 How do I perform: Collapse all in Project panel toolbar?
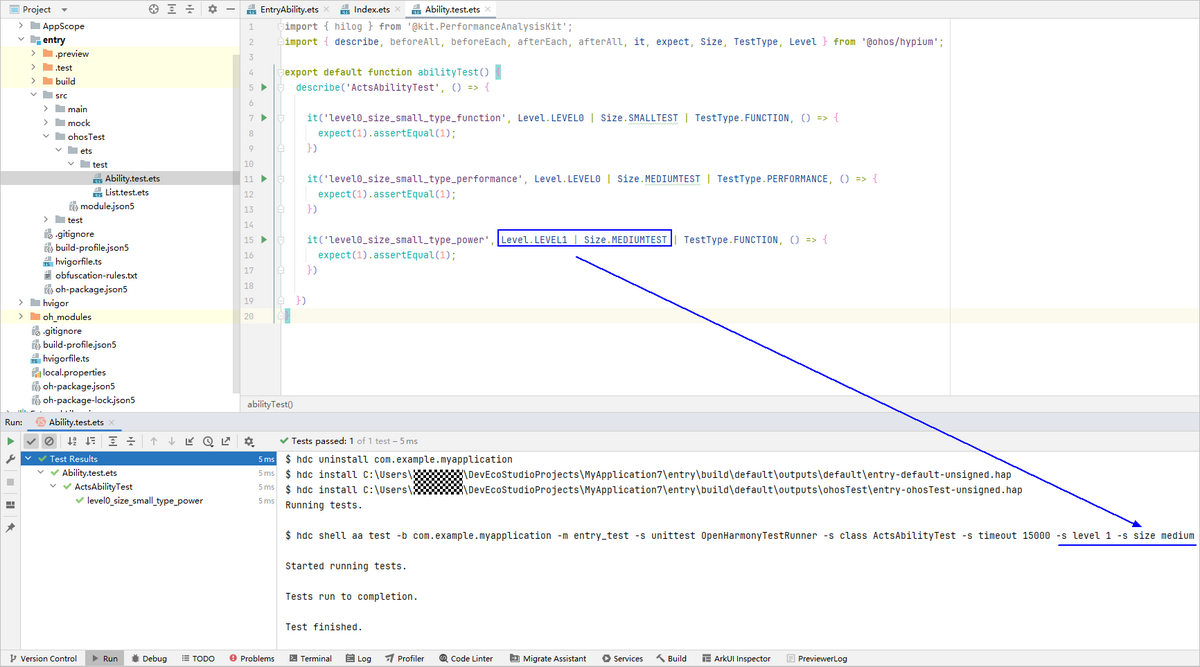click(x=191, y=9)
